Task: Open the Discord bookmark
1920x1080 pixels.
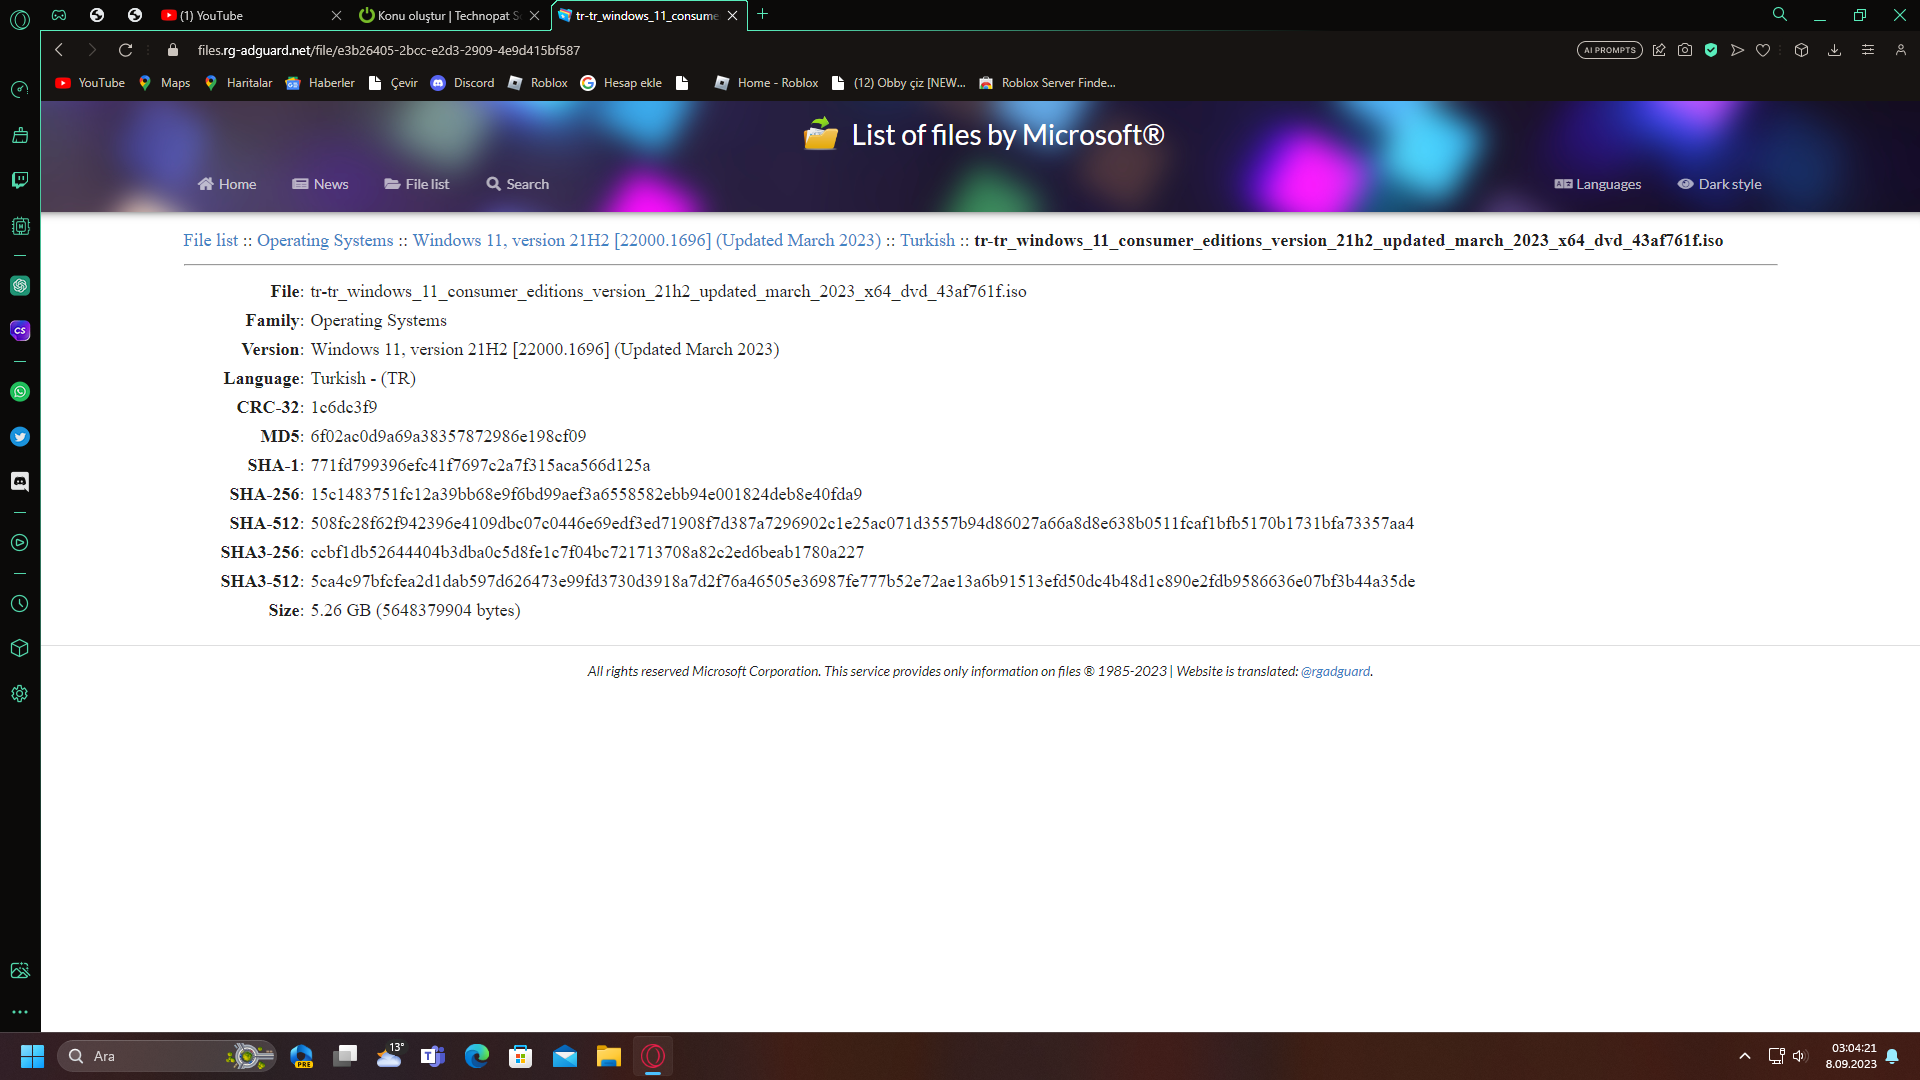Action: click(x=462, y=83)
